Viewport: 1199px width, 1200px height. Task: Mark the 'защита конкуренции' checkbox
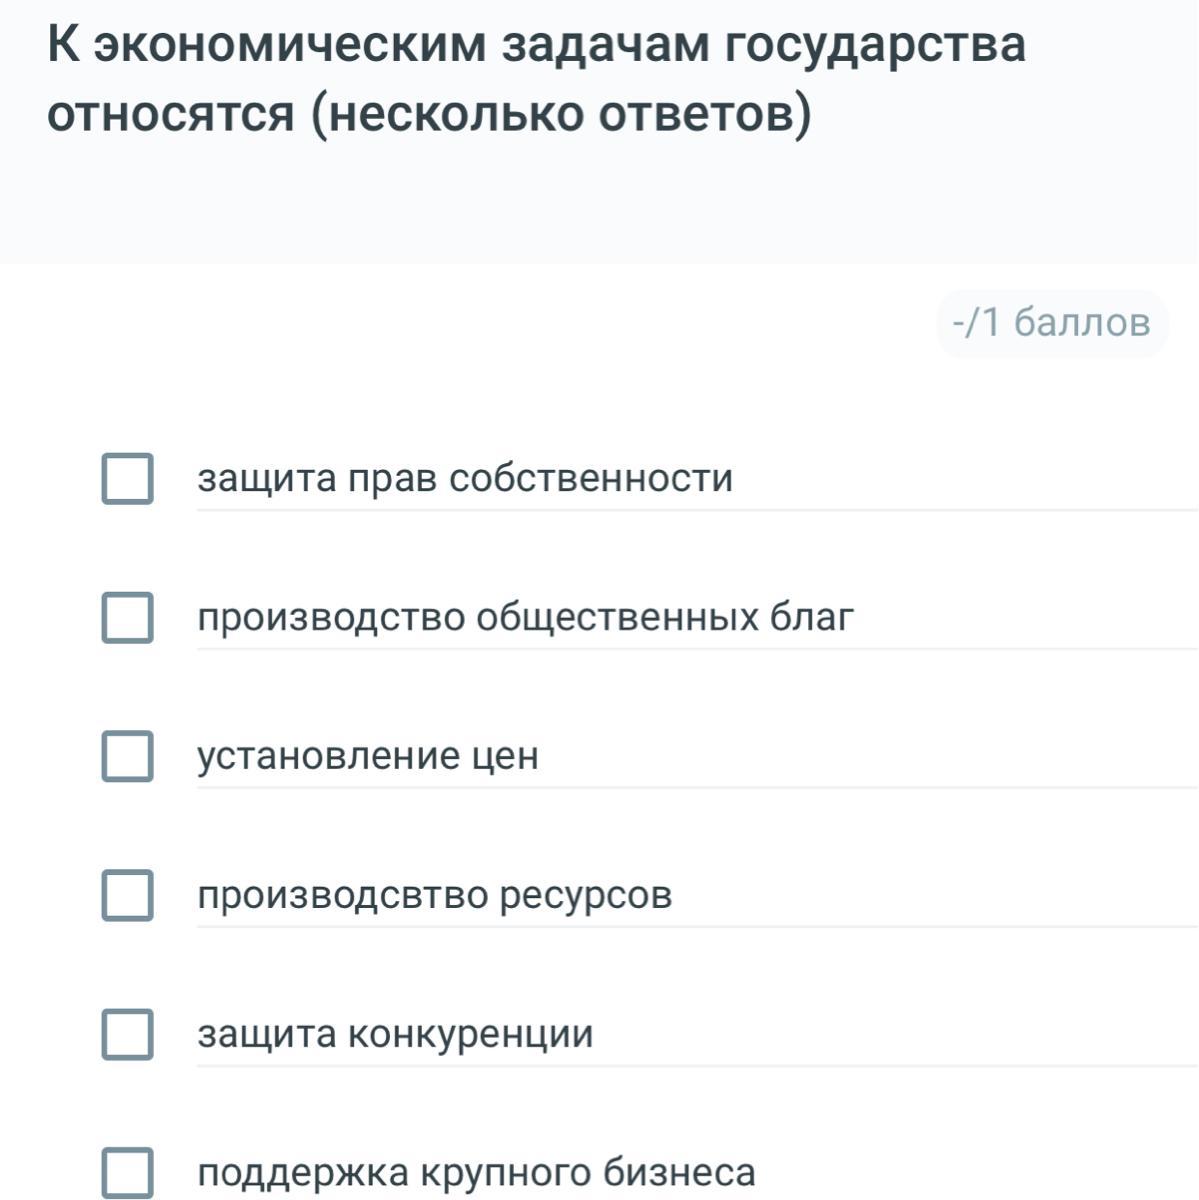coord(127,1033)
